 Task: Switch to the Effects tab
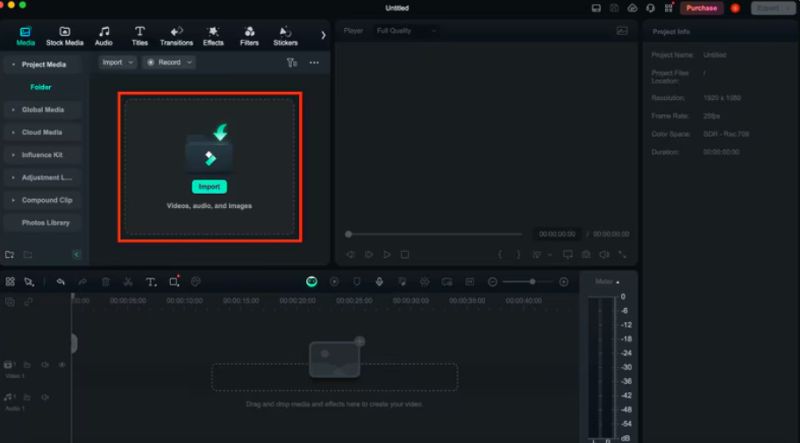click(x=213, y=36)
